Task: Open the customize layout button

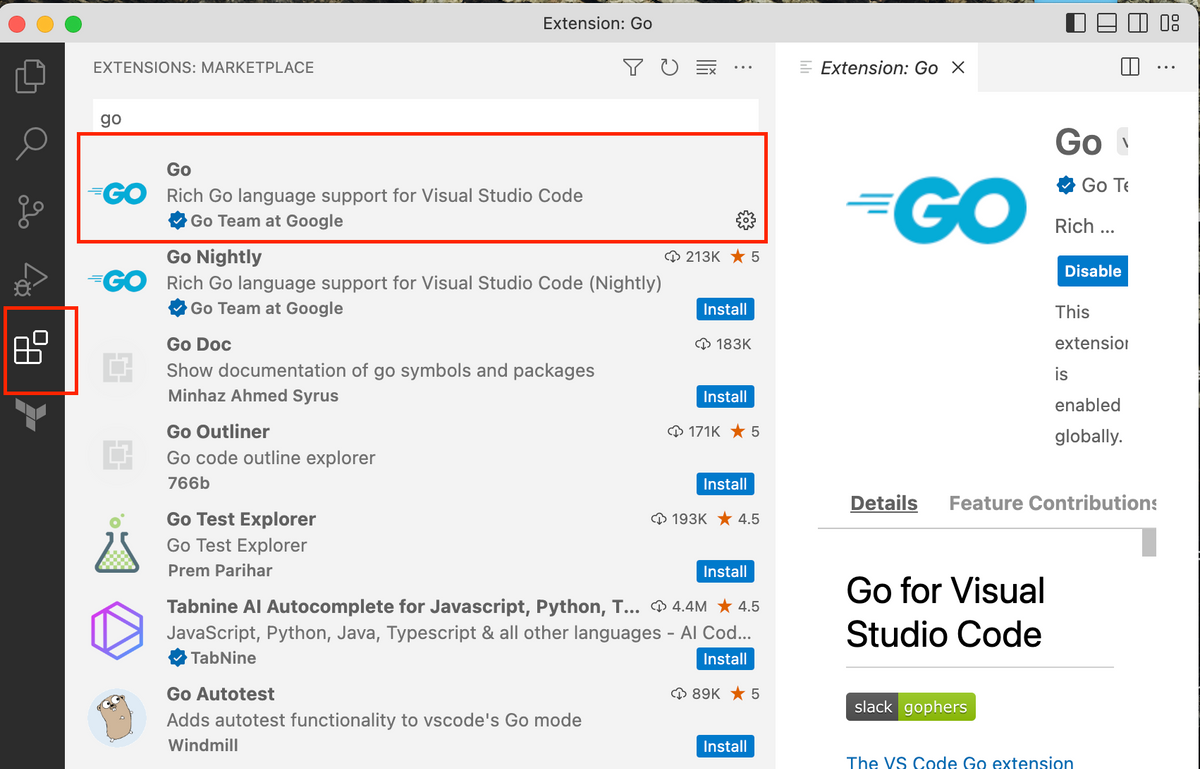Action: point(1168,22)
